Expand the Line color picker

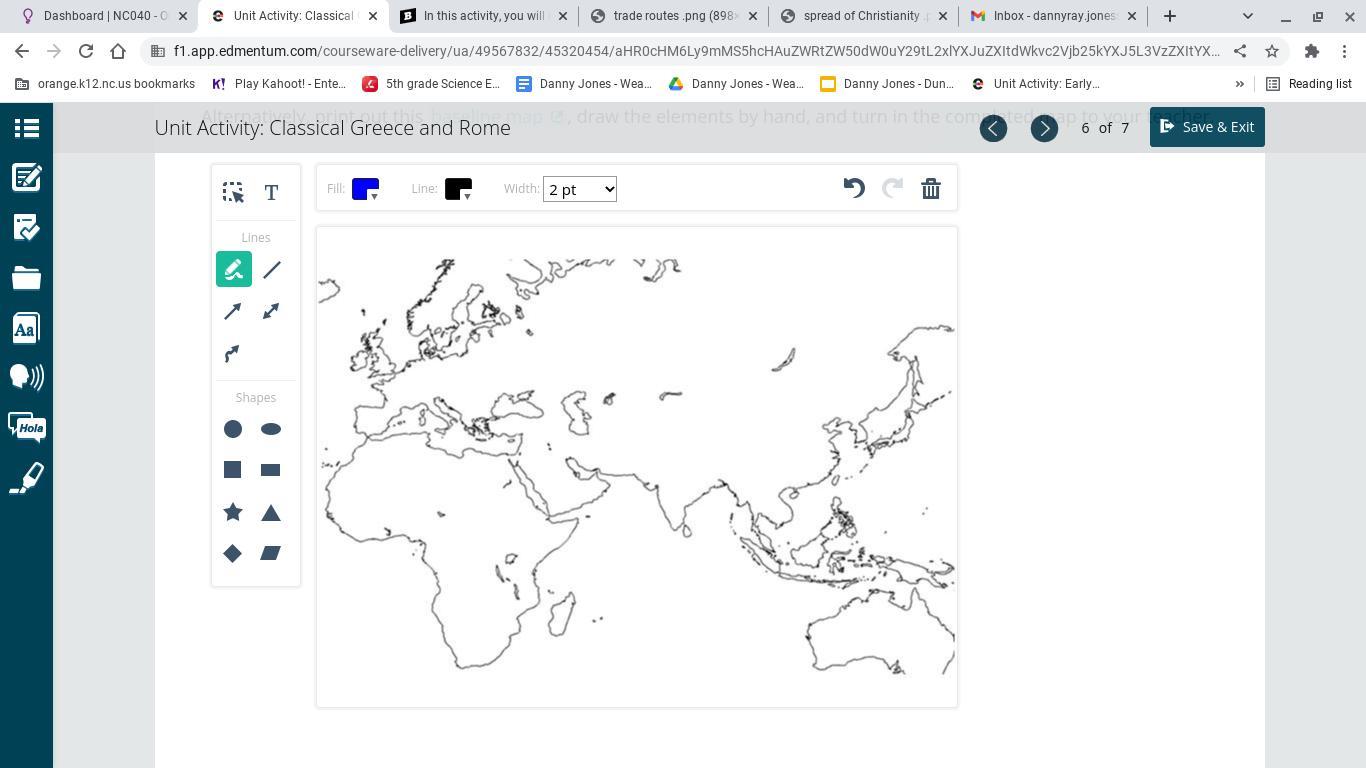pyautogui.click(x=458, y=189)
